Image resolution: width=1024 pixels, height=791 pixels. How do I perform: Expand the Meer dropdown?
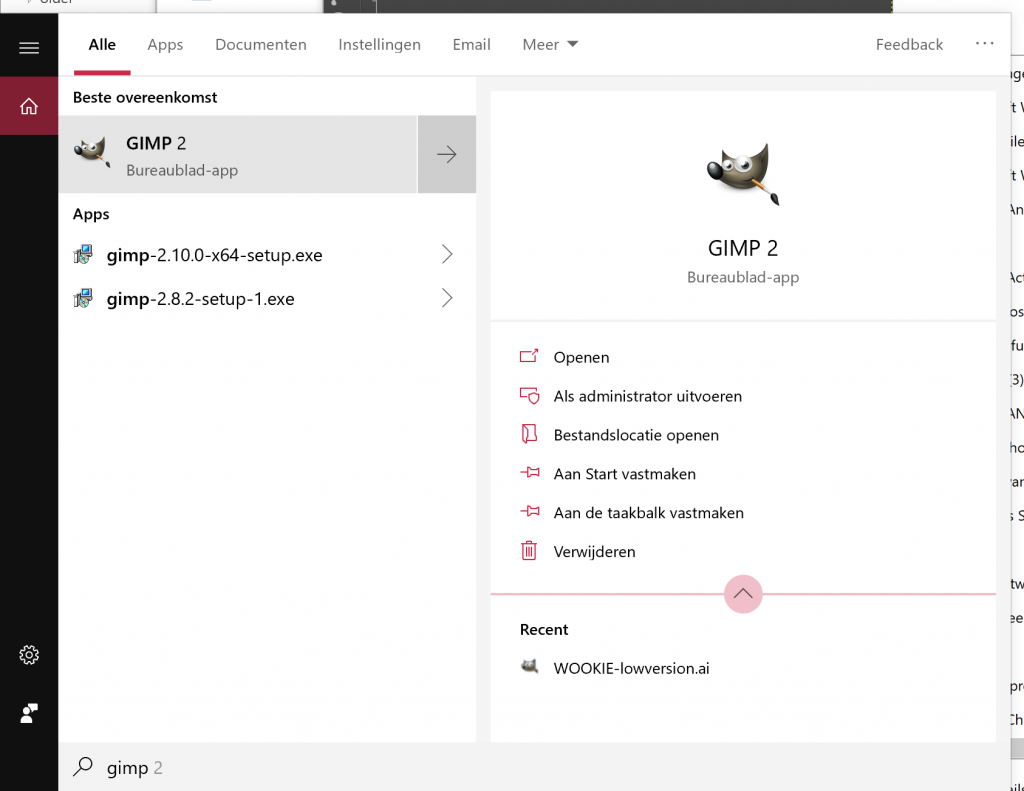(x=549, y=44)
